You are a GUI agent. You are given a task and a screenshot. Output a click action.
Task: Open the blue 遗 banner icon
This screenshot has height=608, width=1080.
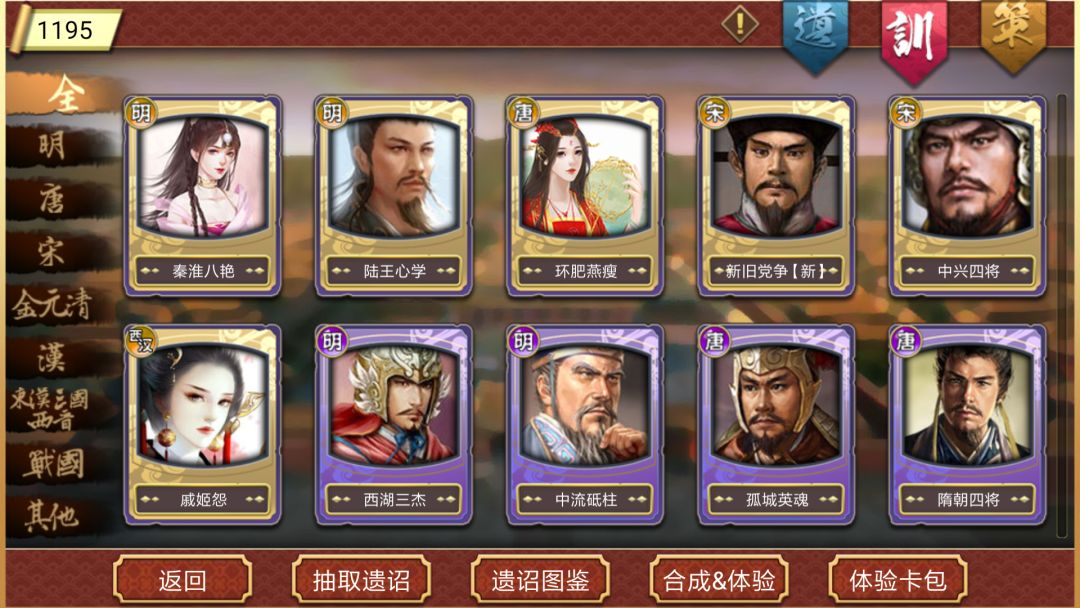pyautogui.click(x=816, y=34)
